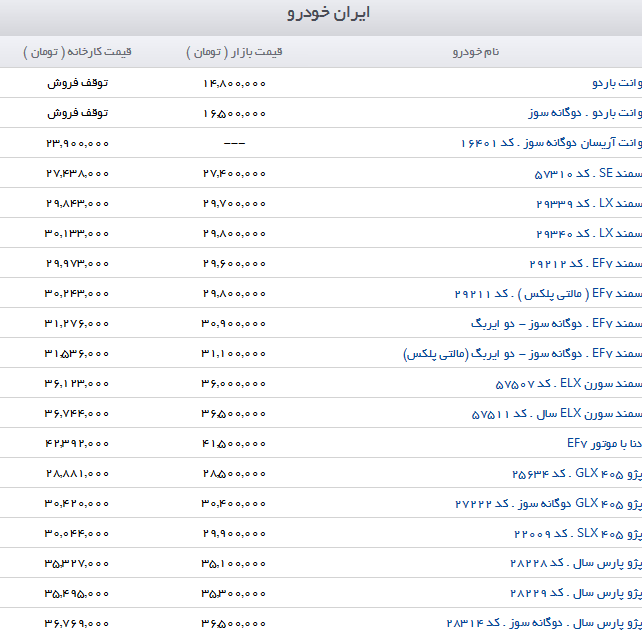Click ۳۶,۵۰۰,۰۰۰ in سمند سورن ELX سال row
Screen dimensions: 642x631
tap(233, 414)
